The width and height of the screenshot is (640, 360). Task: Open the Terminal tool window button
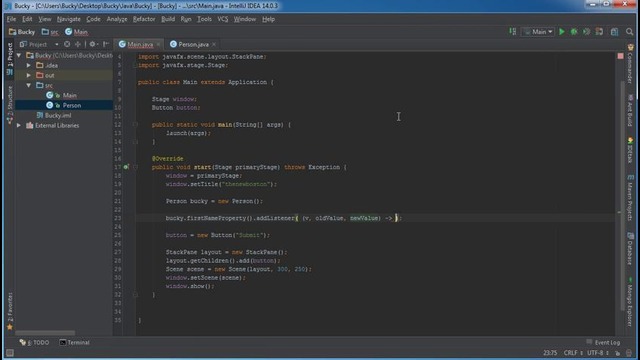pos(74,342)
